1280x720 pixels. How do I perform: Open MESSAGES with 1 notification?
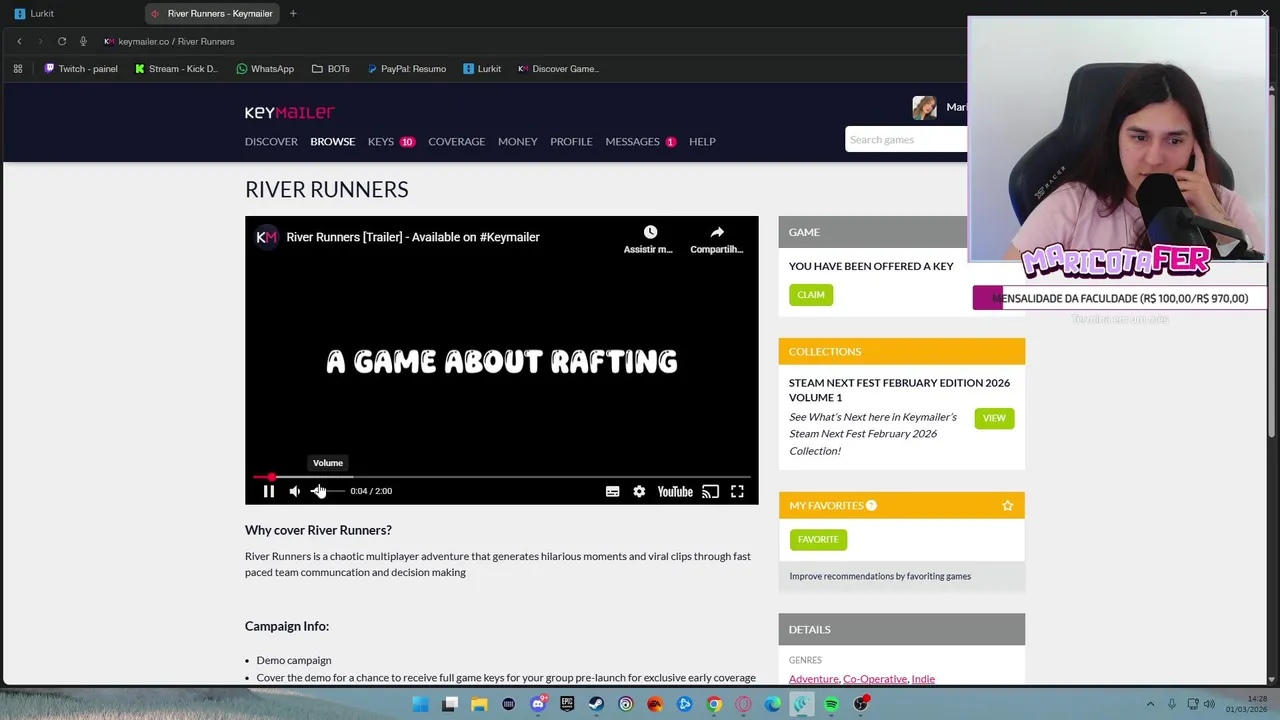click(x=640, y=141)
